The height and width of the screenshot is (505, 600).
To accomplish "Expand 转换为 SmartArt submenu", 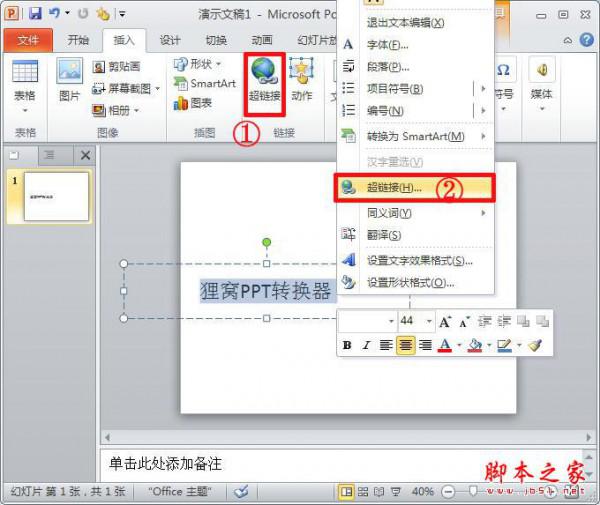I will 483,136.
